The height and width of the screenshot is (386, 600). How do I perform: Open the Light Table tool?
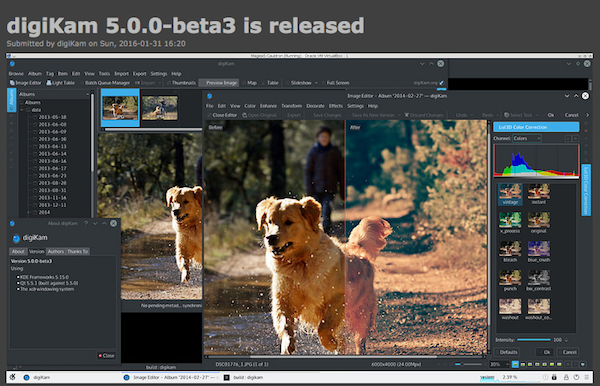tap(60, 83)
